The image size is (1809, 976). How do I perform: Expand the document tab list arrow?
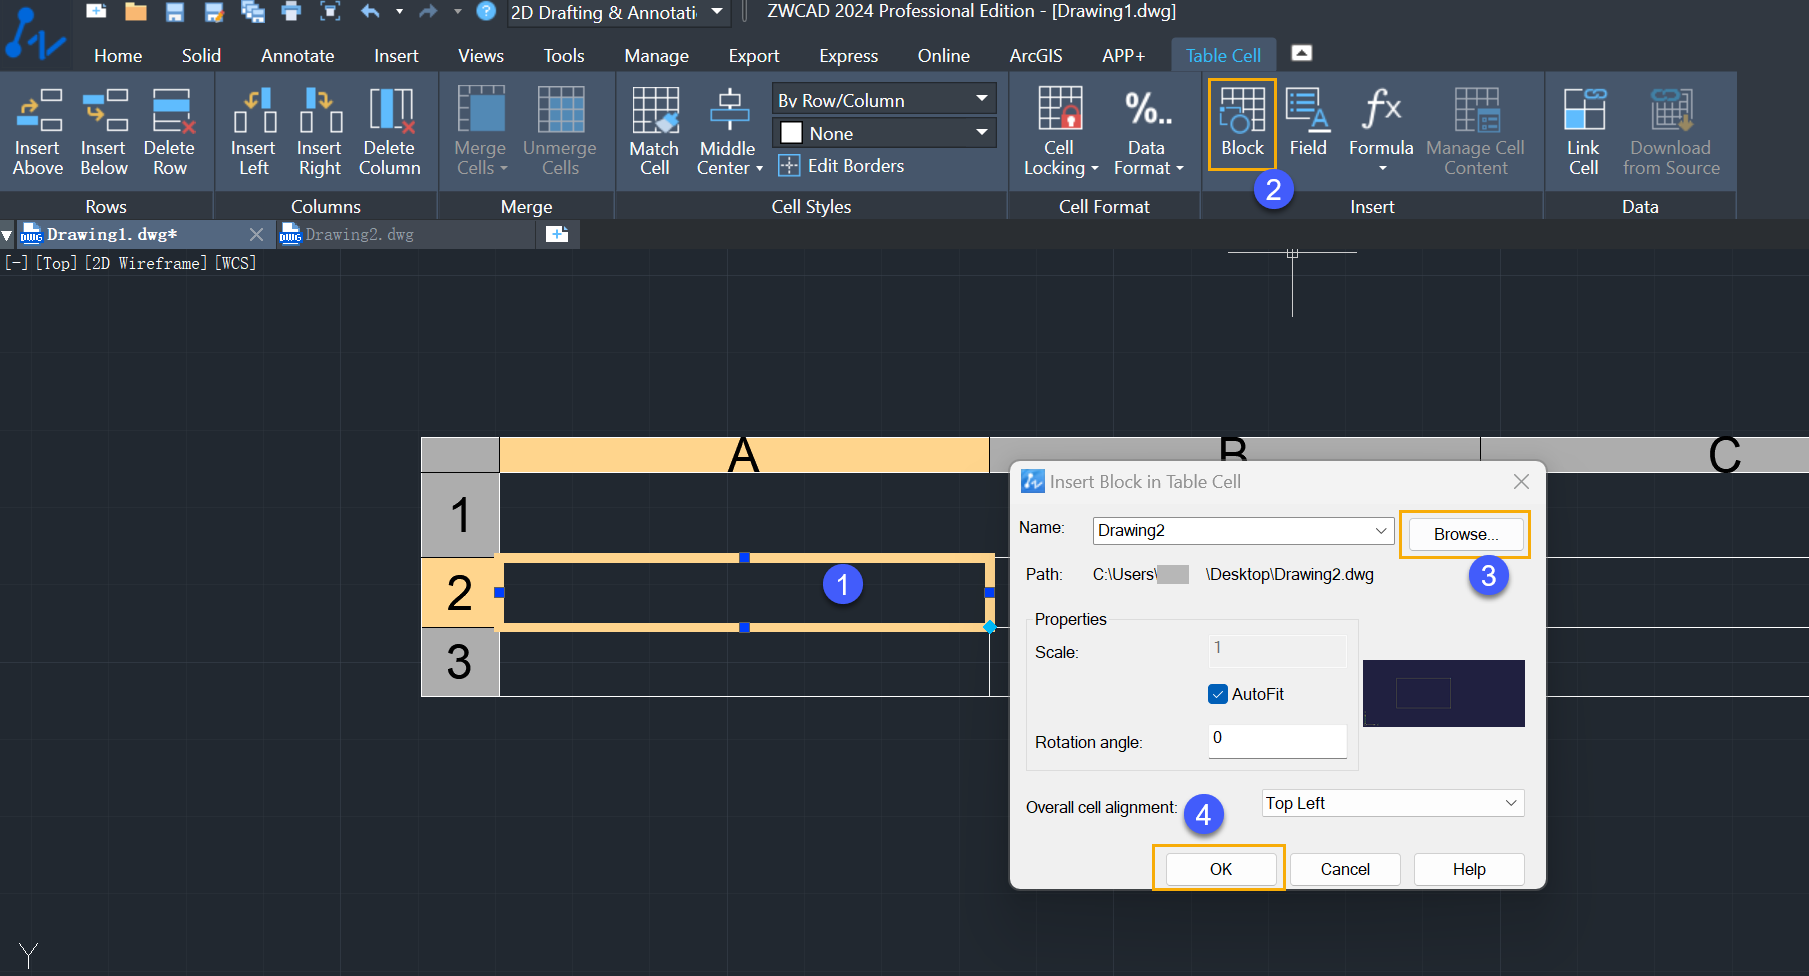[x=7, y=235]
